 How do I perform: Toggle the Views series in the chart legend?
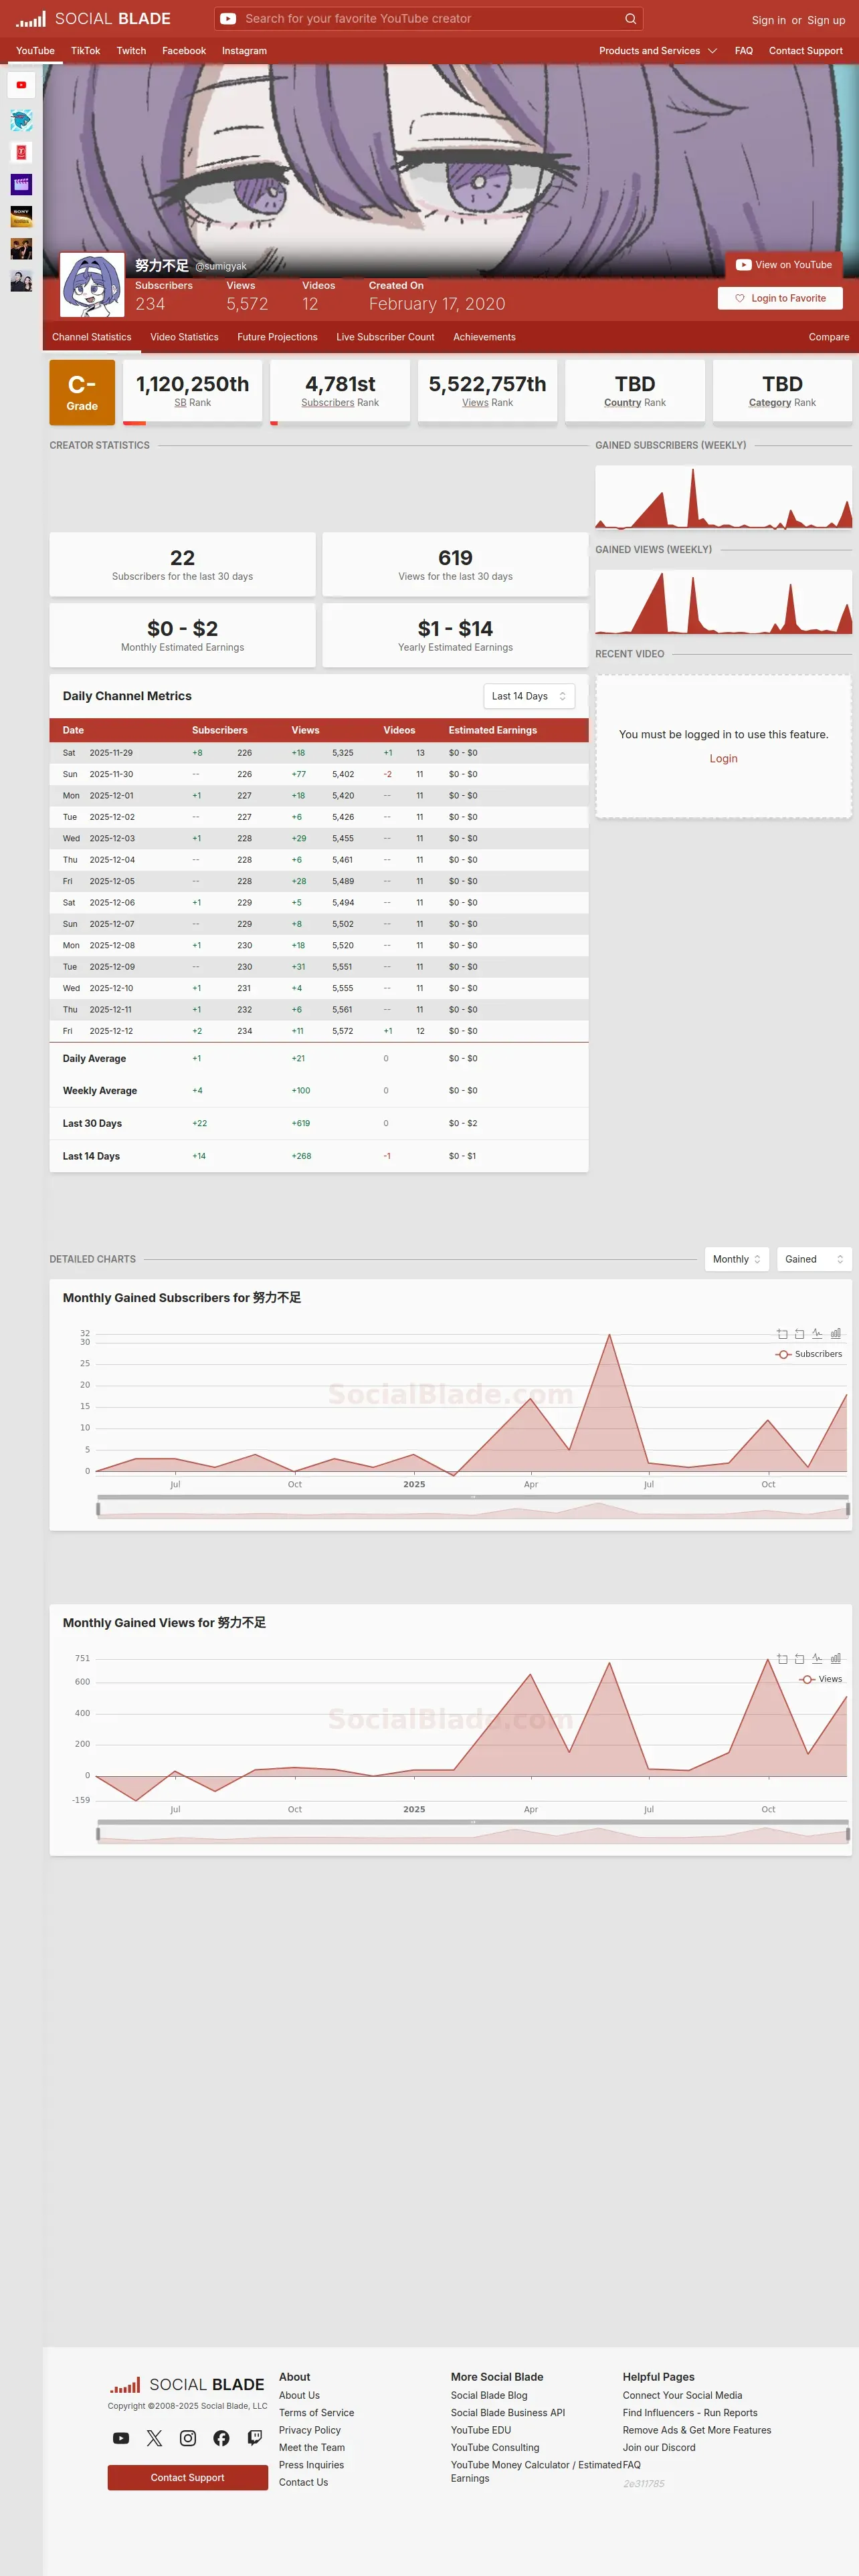pos(821,1679)
